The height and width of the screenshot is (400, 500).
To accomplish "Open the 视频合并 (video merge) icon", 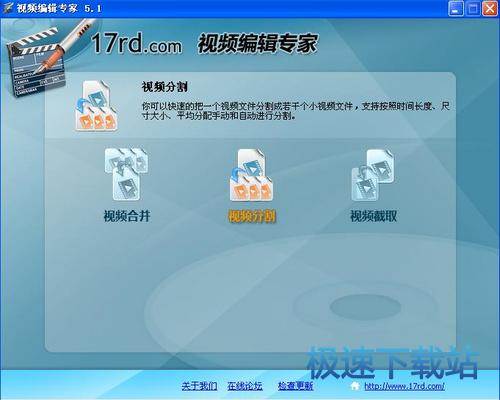I will click(126, 174).
